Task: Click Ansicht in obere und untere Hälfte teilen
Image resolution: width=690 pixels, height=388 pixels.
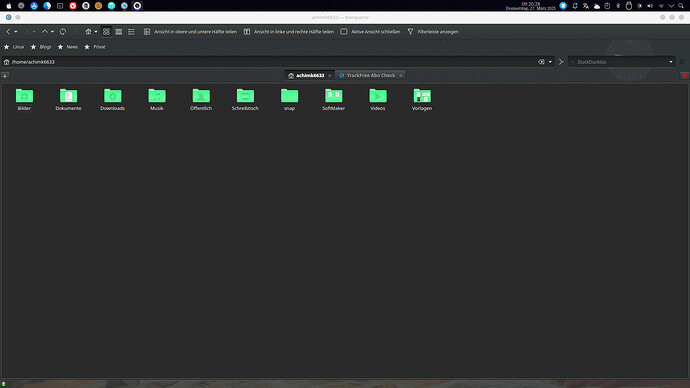Action: point(190,32)
